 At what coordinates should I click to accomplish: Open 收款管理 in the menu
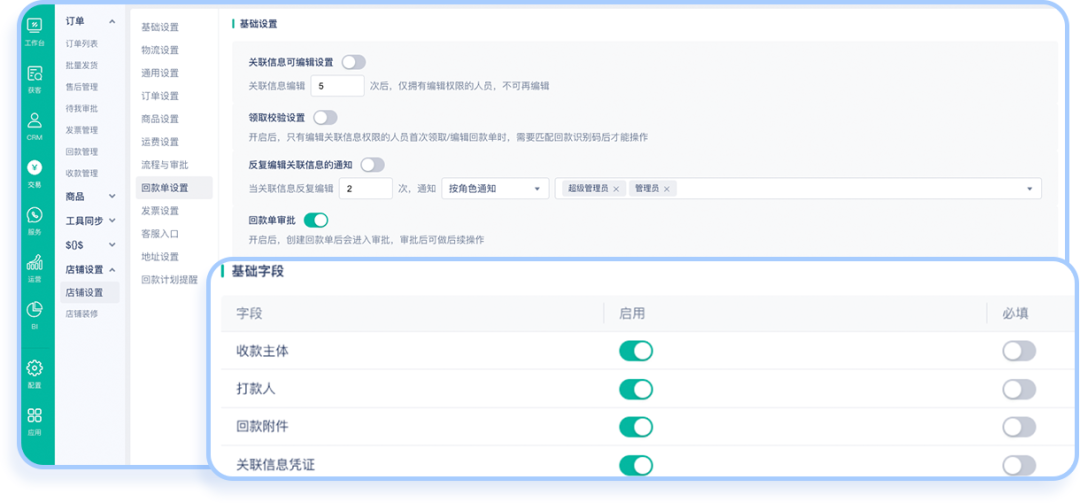pyautogui.click(x=81, y=173)
